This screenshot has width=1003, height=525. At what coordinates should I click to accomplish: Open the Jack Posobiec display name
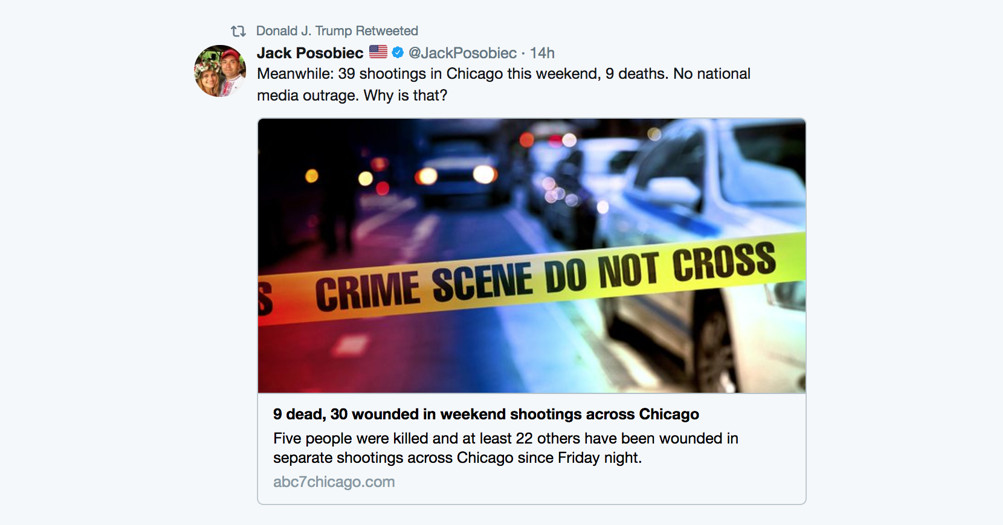coord(310,52)
